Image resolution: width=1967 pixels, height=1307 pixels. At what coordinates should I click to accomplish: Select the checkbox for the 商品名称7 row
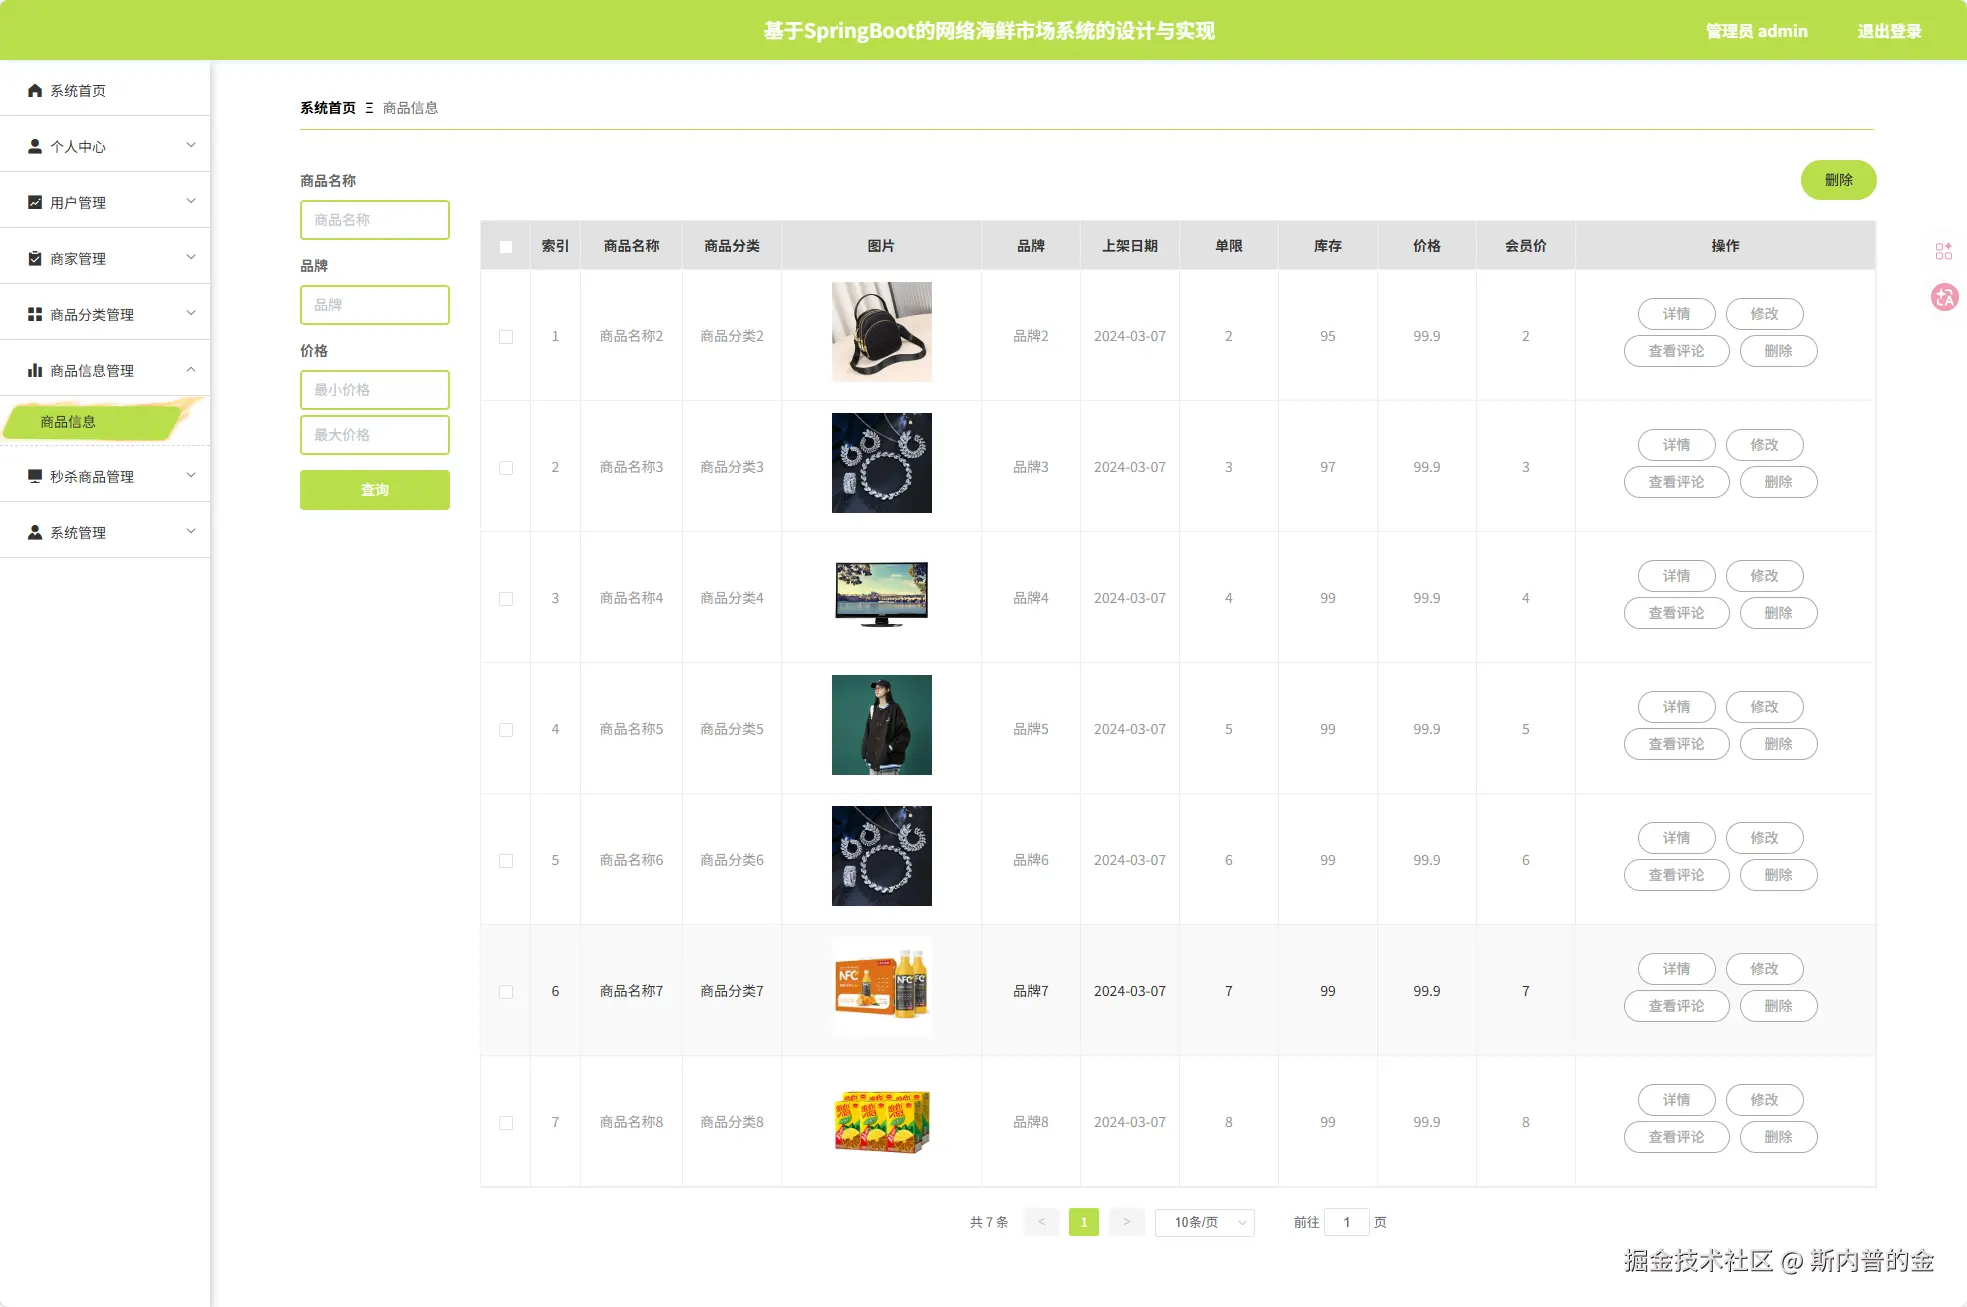tap(506, 992)
